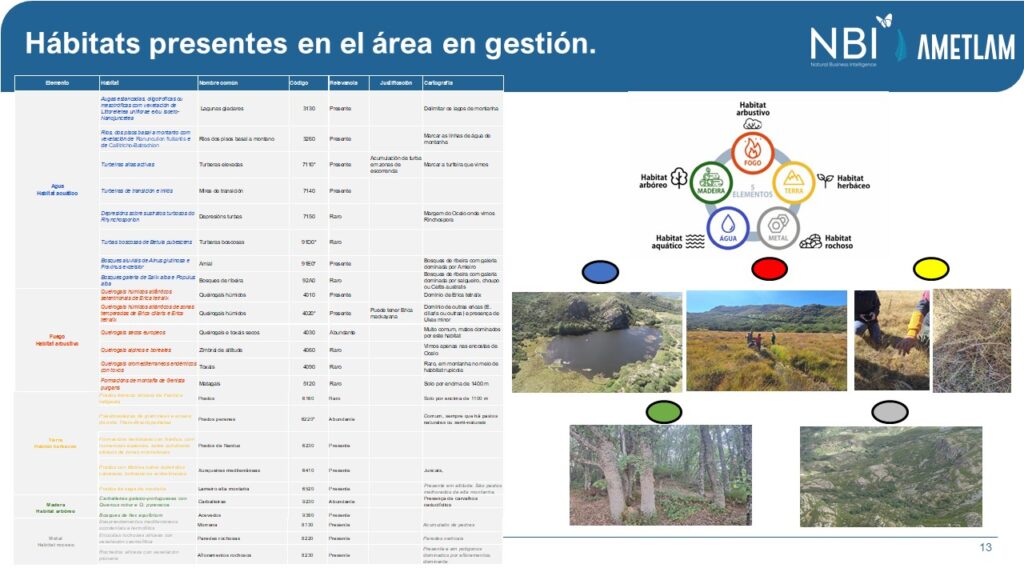Click the rocks icon beside Habitat rochoso
The width and height of the screenshot is (1024, 576).
(810, 242)
